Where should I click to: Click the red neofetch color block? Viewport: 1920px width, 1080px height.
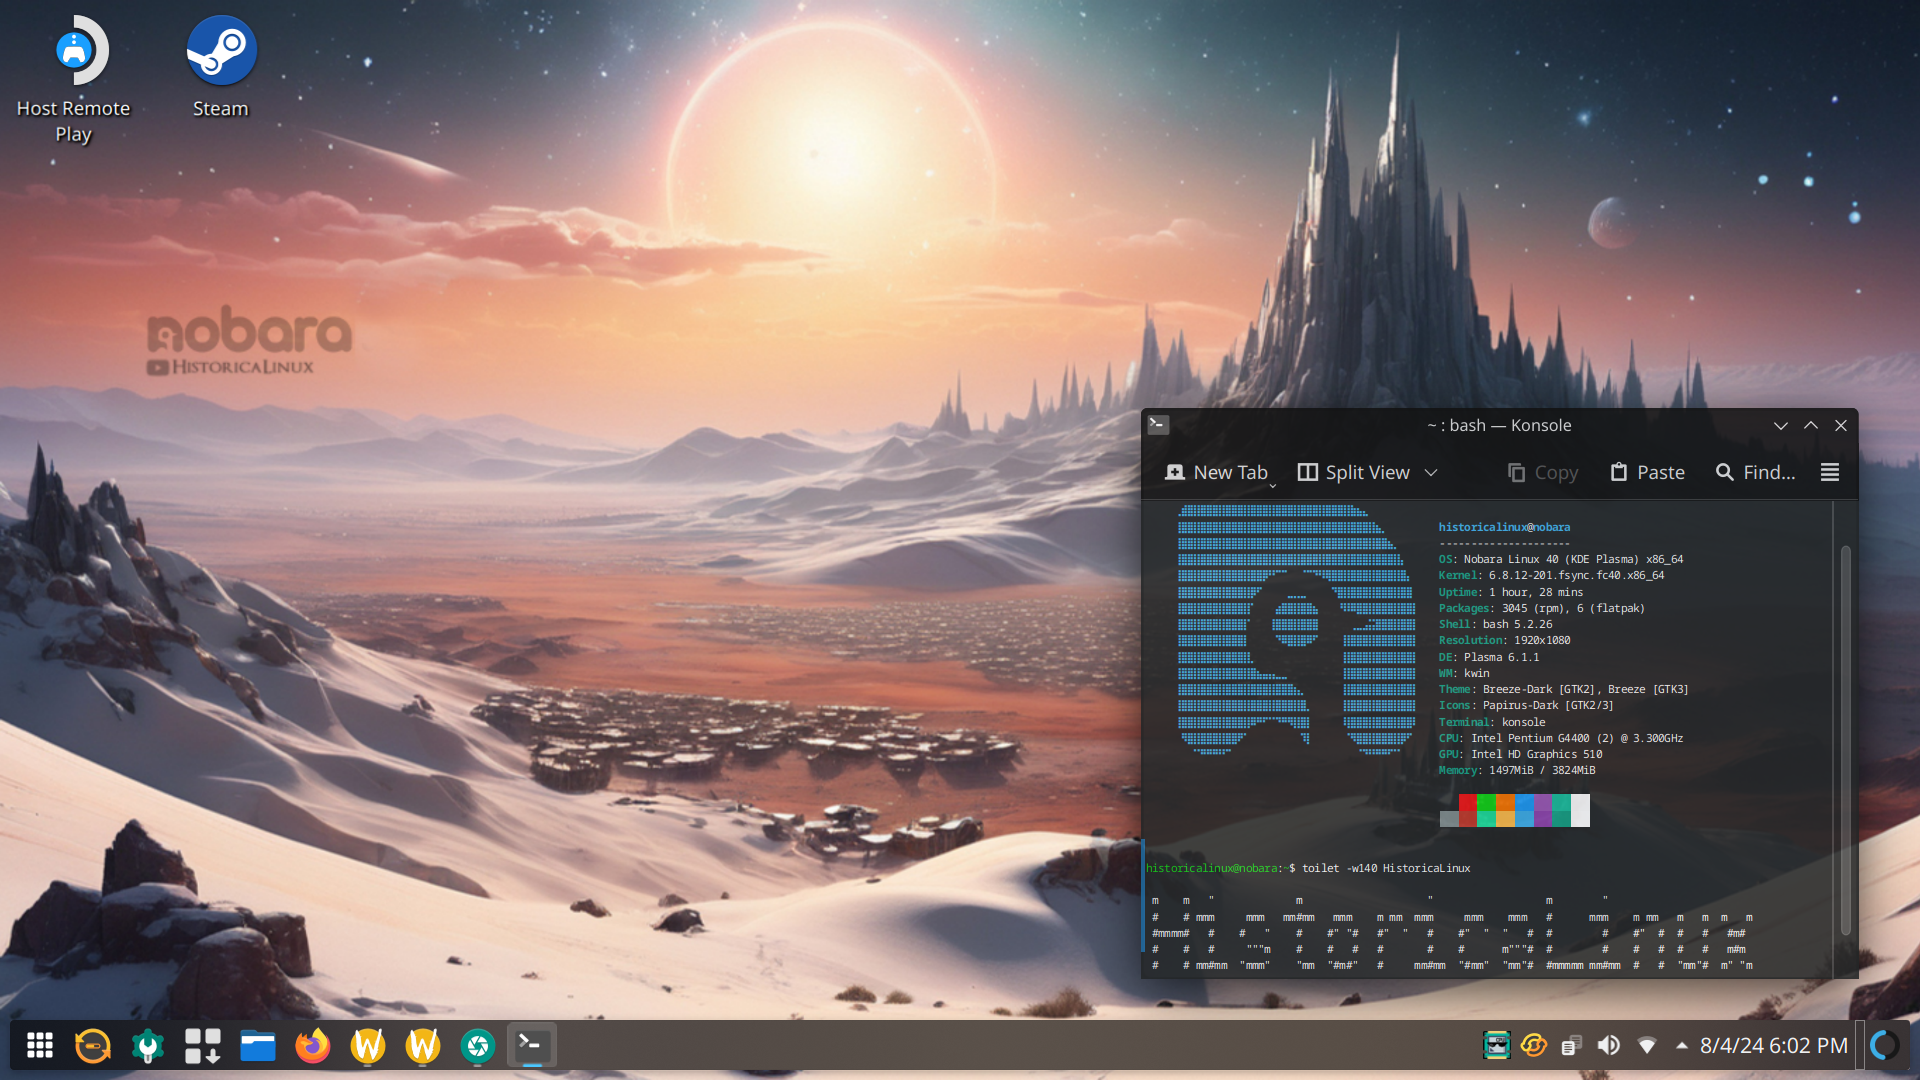click(1468, 810)
